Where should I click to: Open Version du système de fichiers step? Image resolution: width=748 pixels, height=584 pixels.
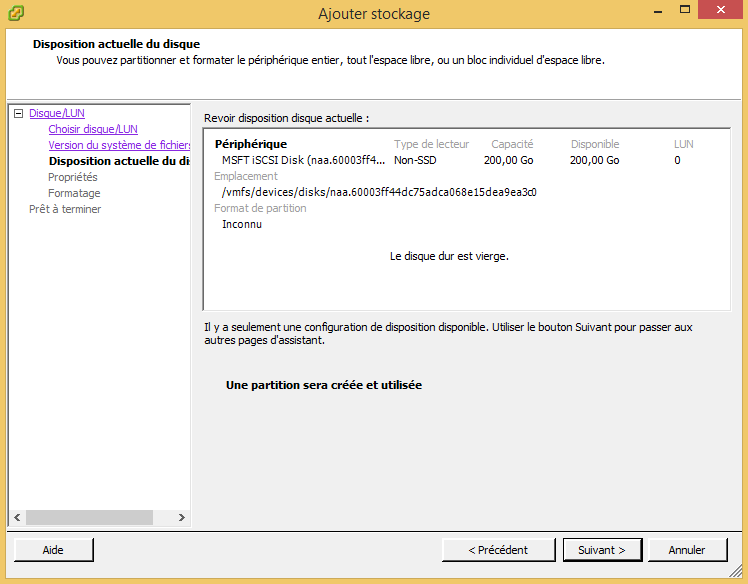[x=118, y=145]
